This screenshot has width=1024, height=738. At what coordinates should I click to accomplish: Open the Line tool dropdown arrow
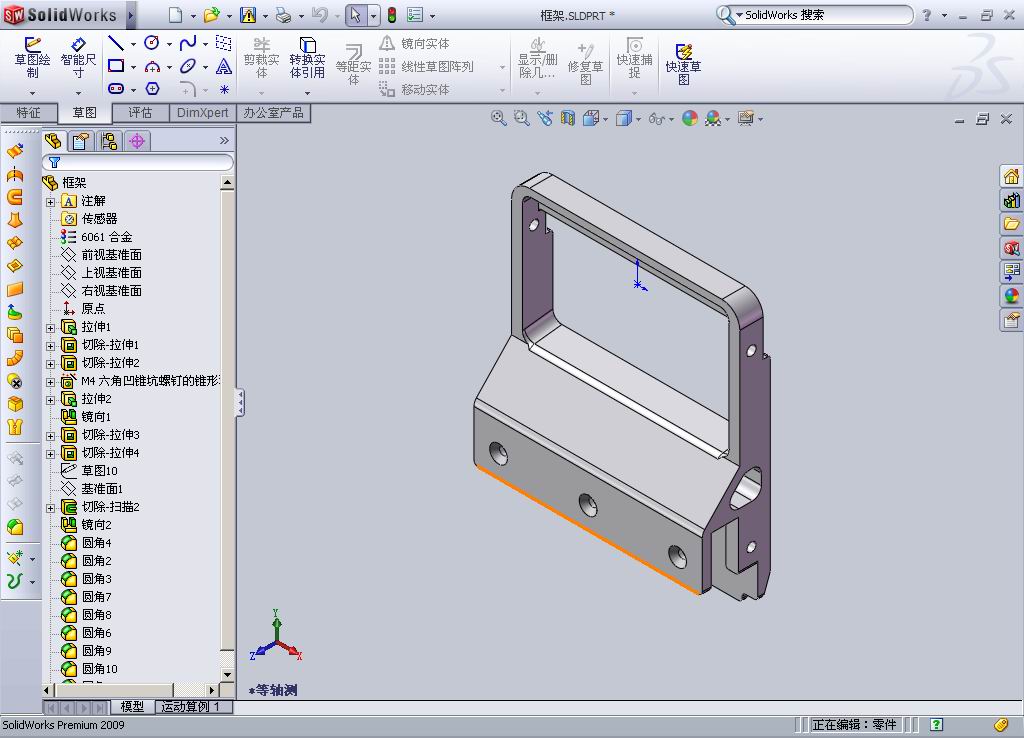point(133,44)
